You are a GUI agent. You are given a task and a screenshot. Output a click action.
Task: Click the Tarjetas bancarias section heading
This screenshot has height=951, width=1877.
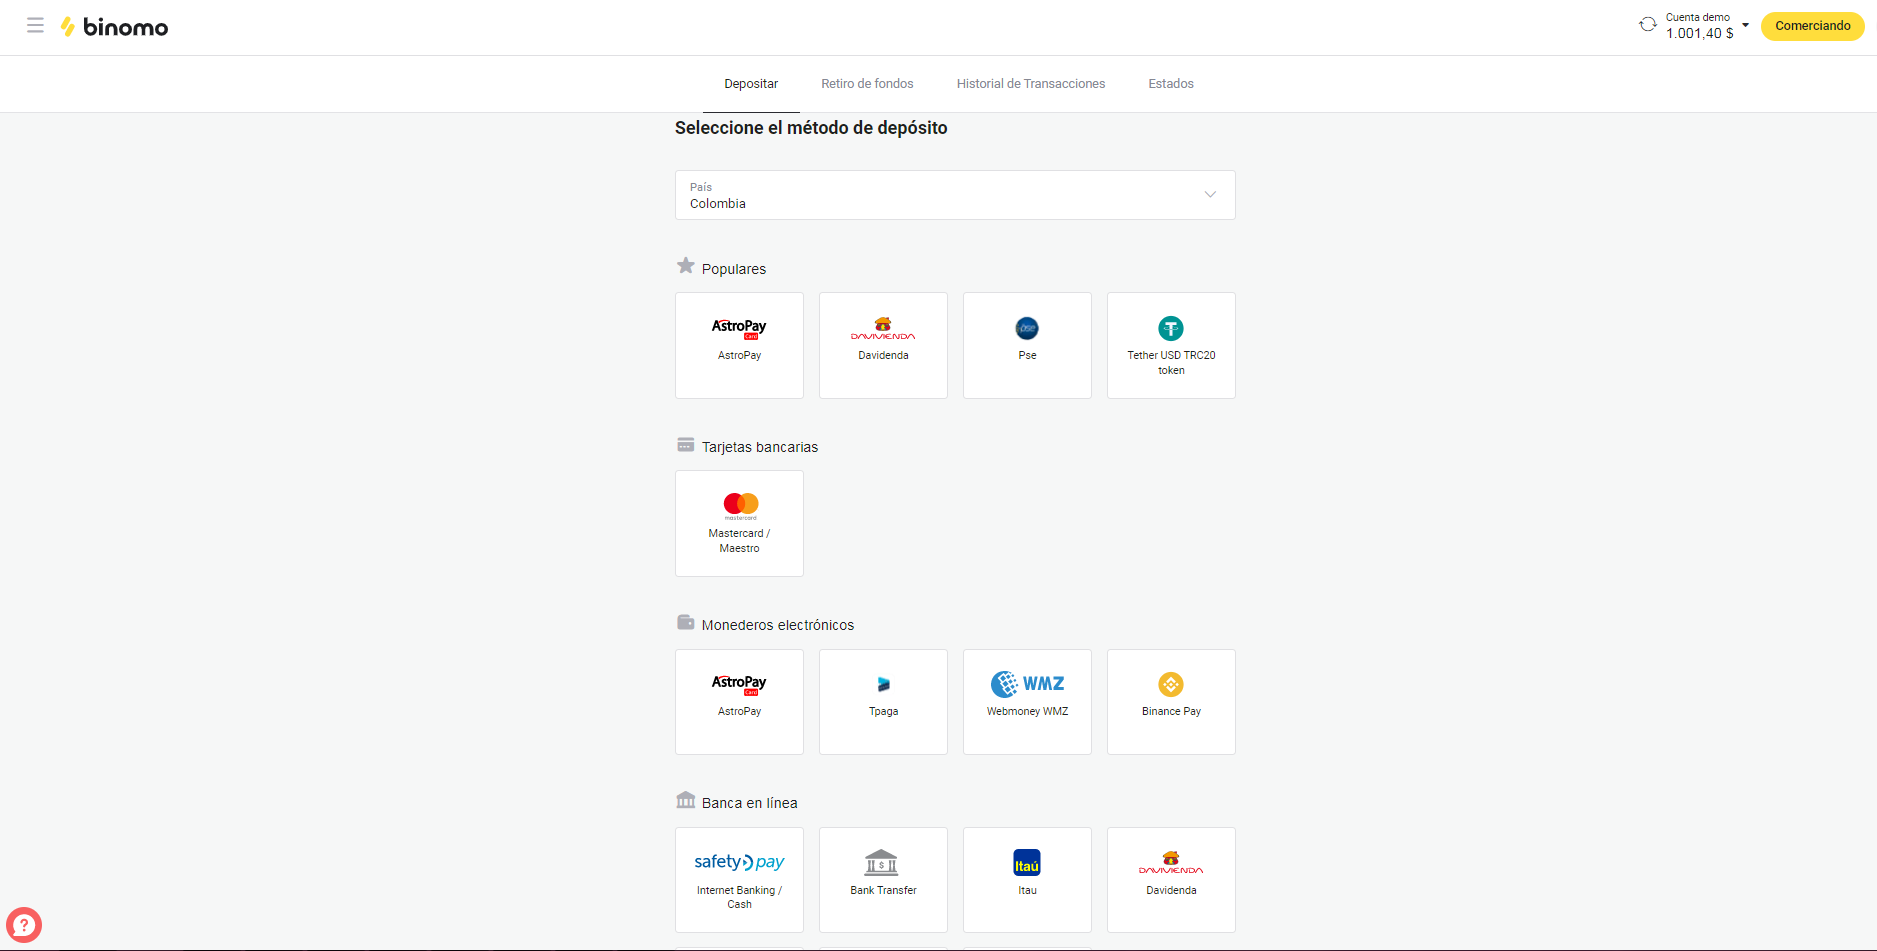[760, 447]
